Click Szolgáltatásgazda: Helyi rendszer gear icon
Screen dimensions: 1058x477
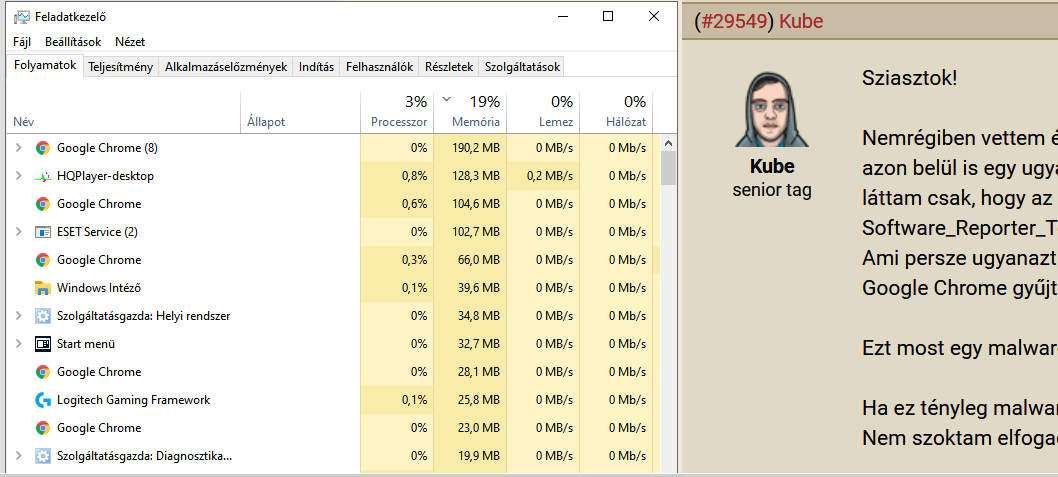[x=43, y=316]
